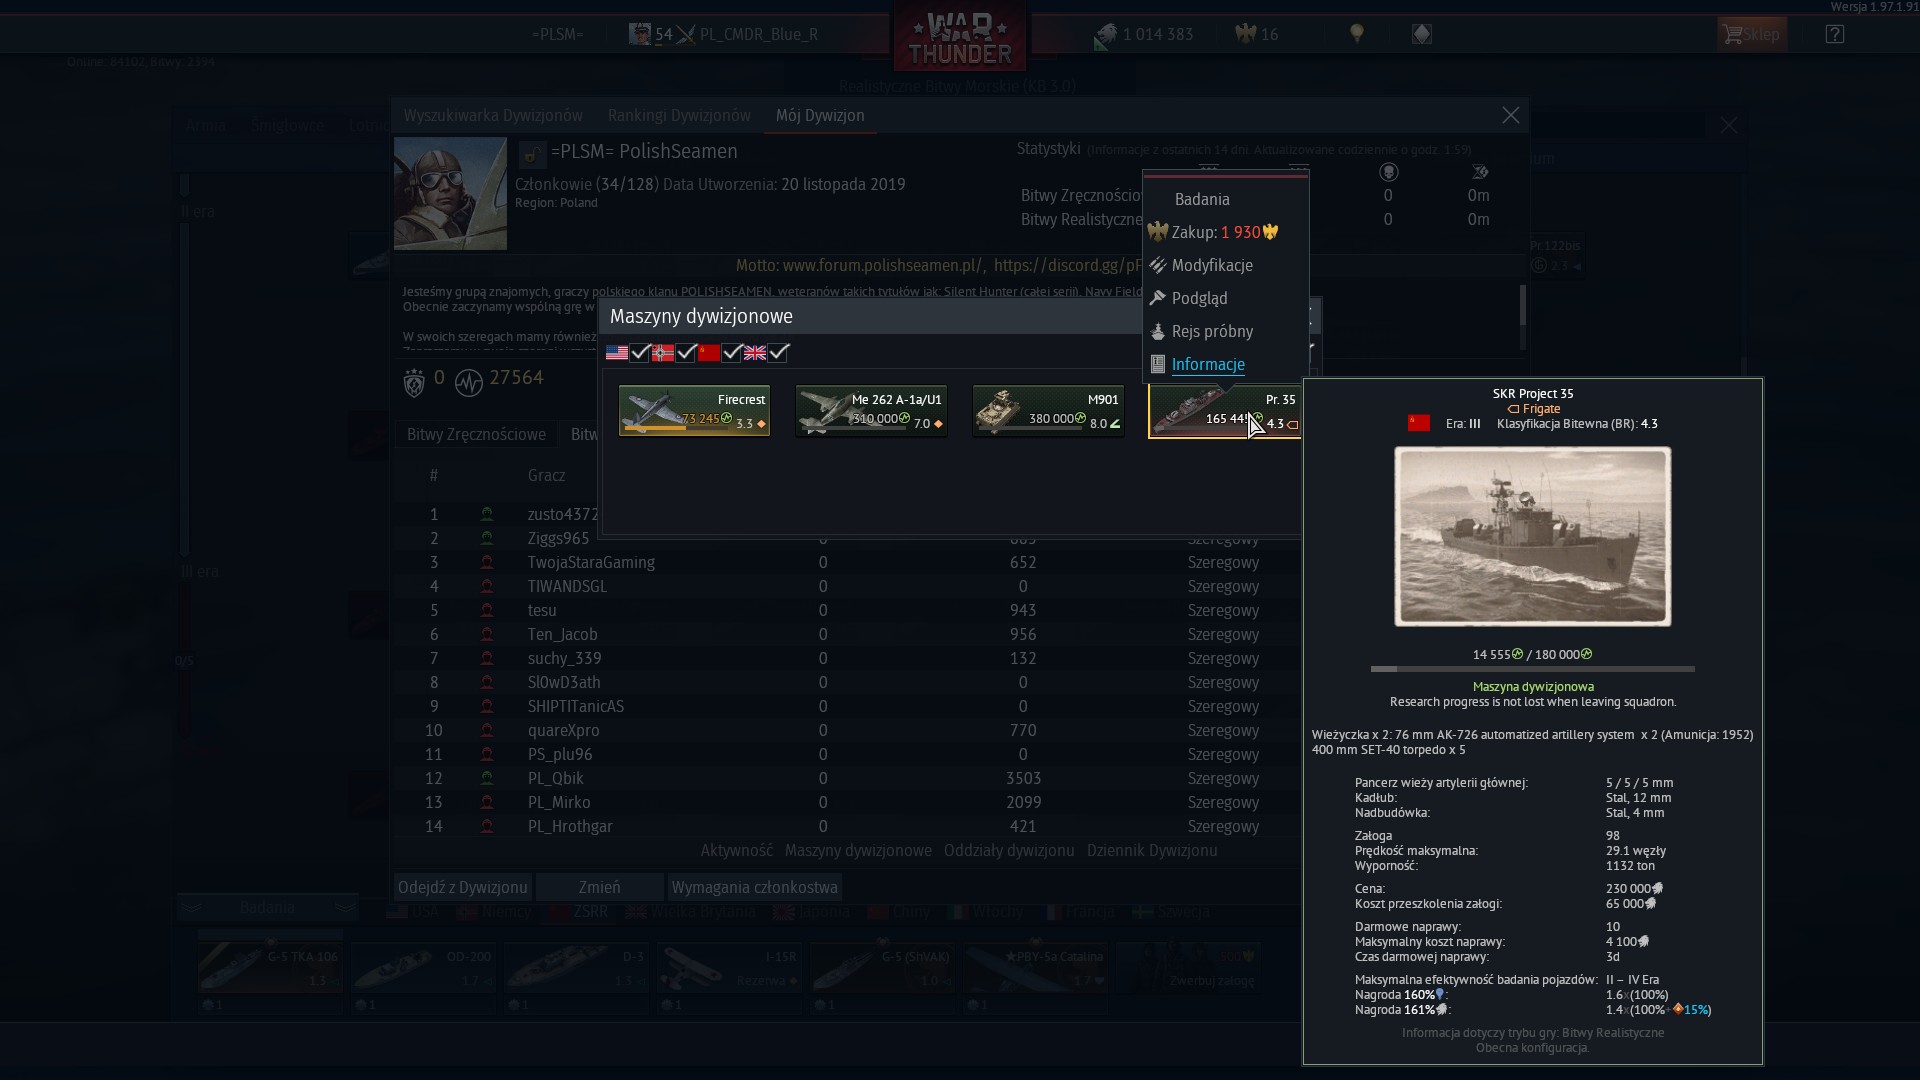Click the lightbulb icon in top bar
This screenshot has width=1920, height=1080.
tap(1357, 34)
